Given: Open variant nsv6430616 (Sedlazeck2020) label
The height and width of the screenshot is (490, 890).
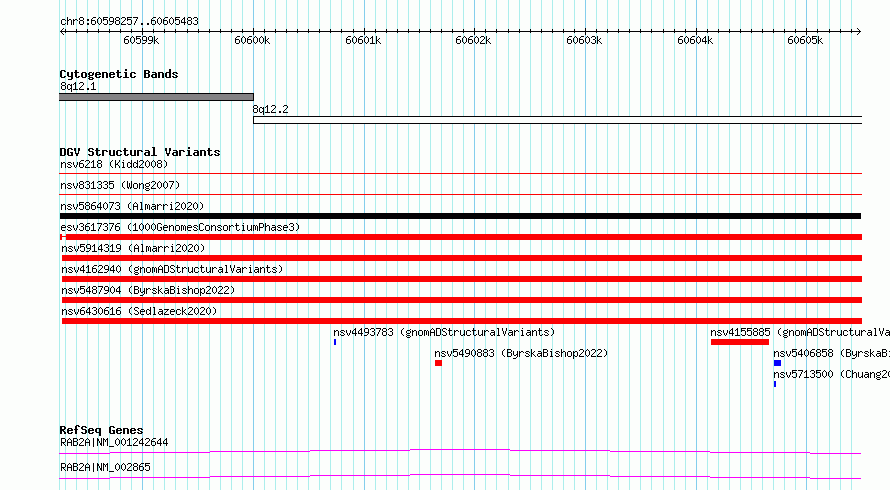Looking at the screenshot, I should 139,312.
